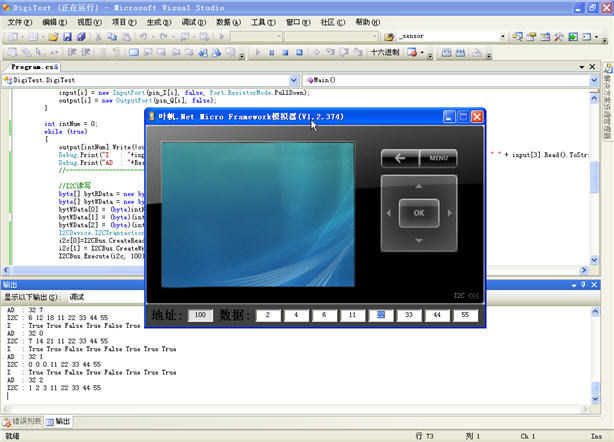This screenshot has height=442, width=614.
Task: Click the left arrow on emulator pad
Action: (x=389, y=213)
